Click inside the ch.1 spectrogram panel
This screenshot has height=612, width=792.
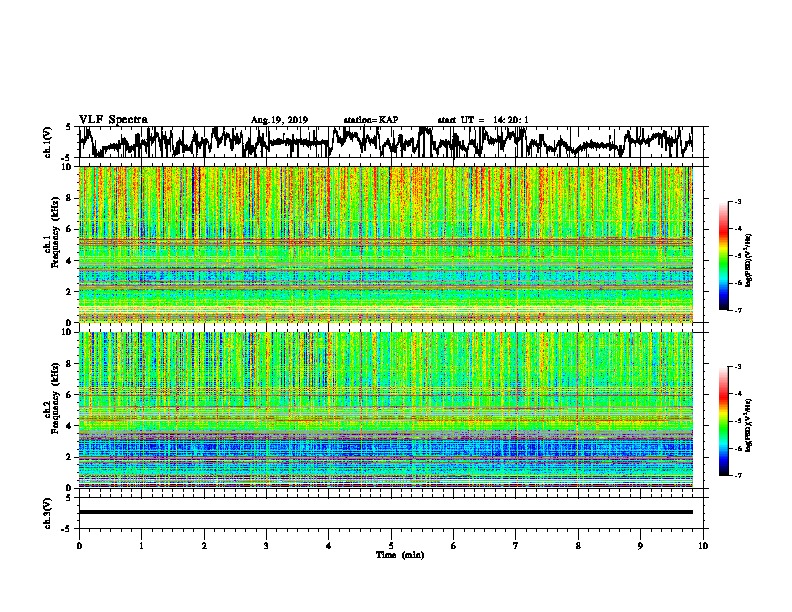click(x=385, y=244)
